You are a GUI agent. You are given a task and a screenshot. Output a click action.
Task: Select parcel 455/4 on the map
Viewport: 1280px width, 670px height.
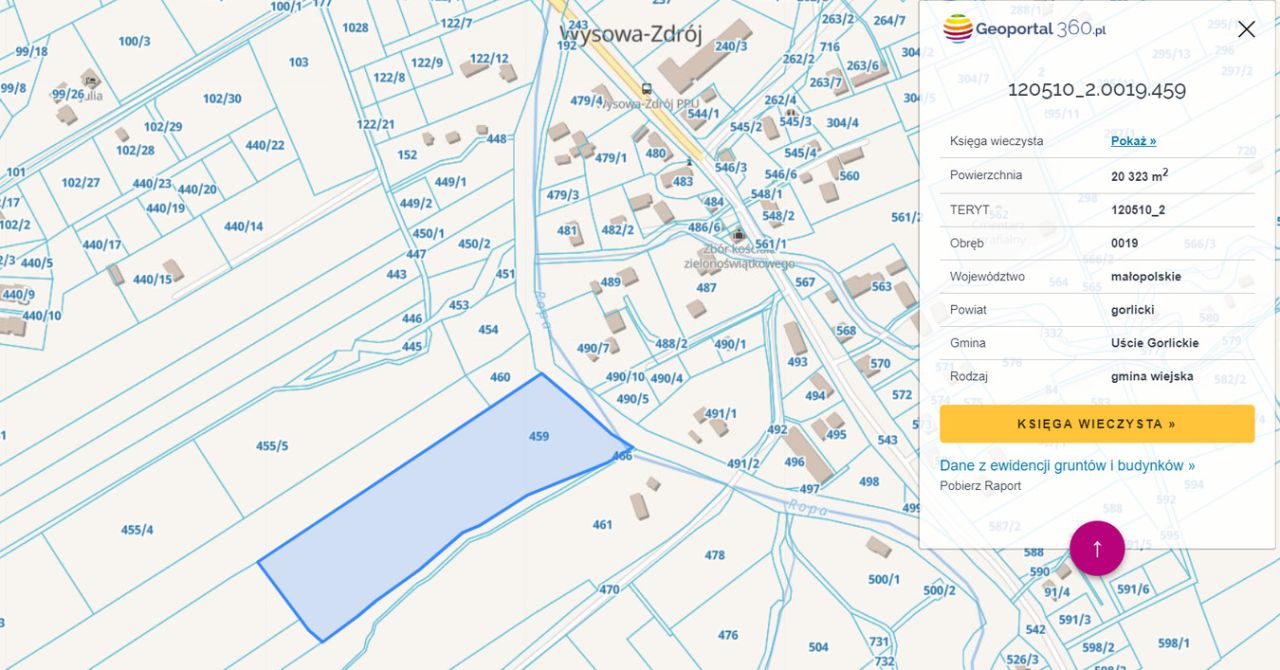point(137,530)
